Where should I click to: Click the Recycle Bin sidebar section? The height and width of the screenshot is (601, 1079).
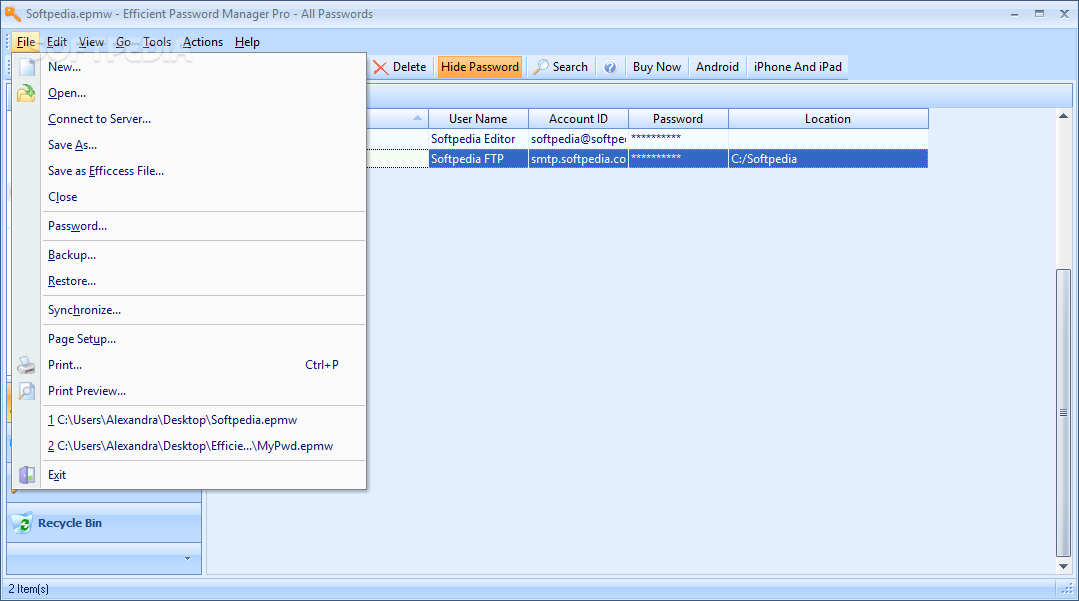pos(104,523)
